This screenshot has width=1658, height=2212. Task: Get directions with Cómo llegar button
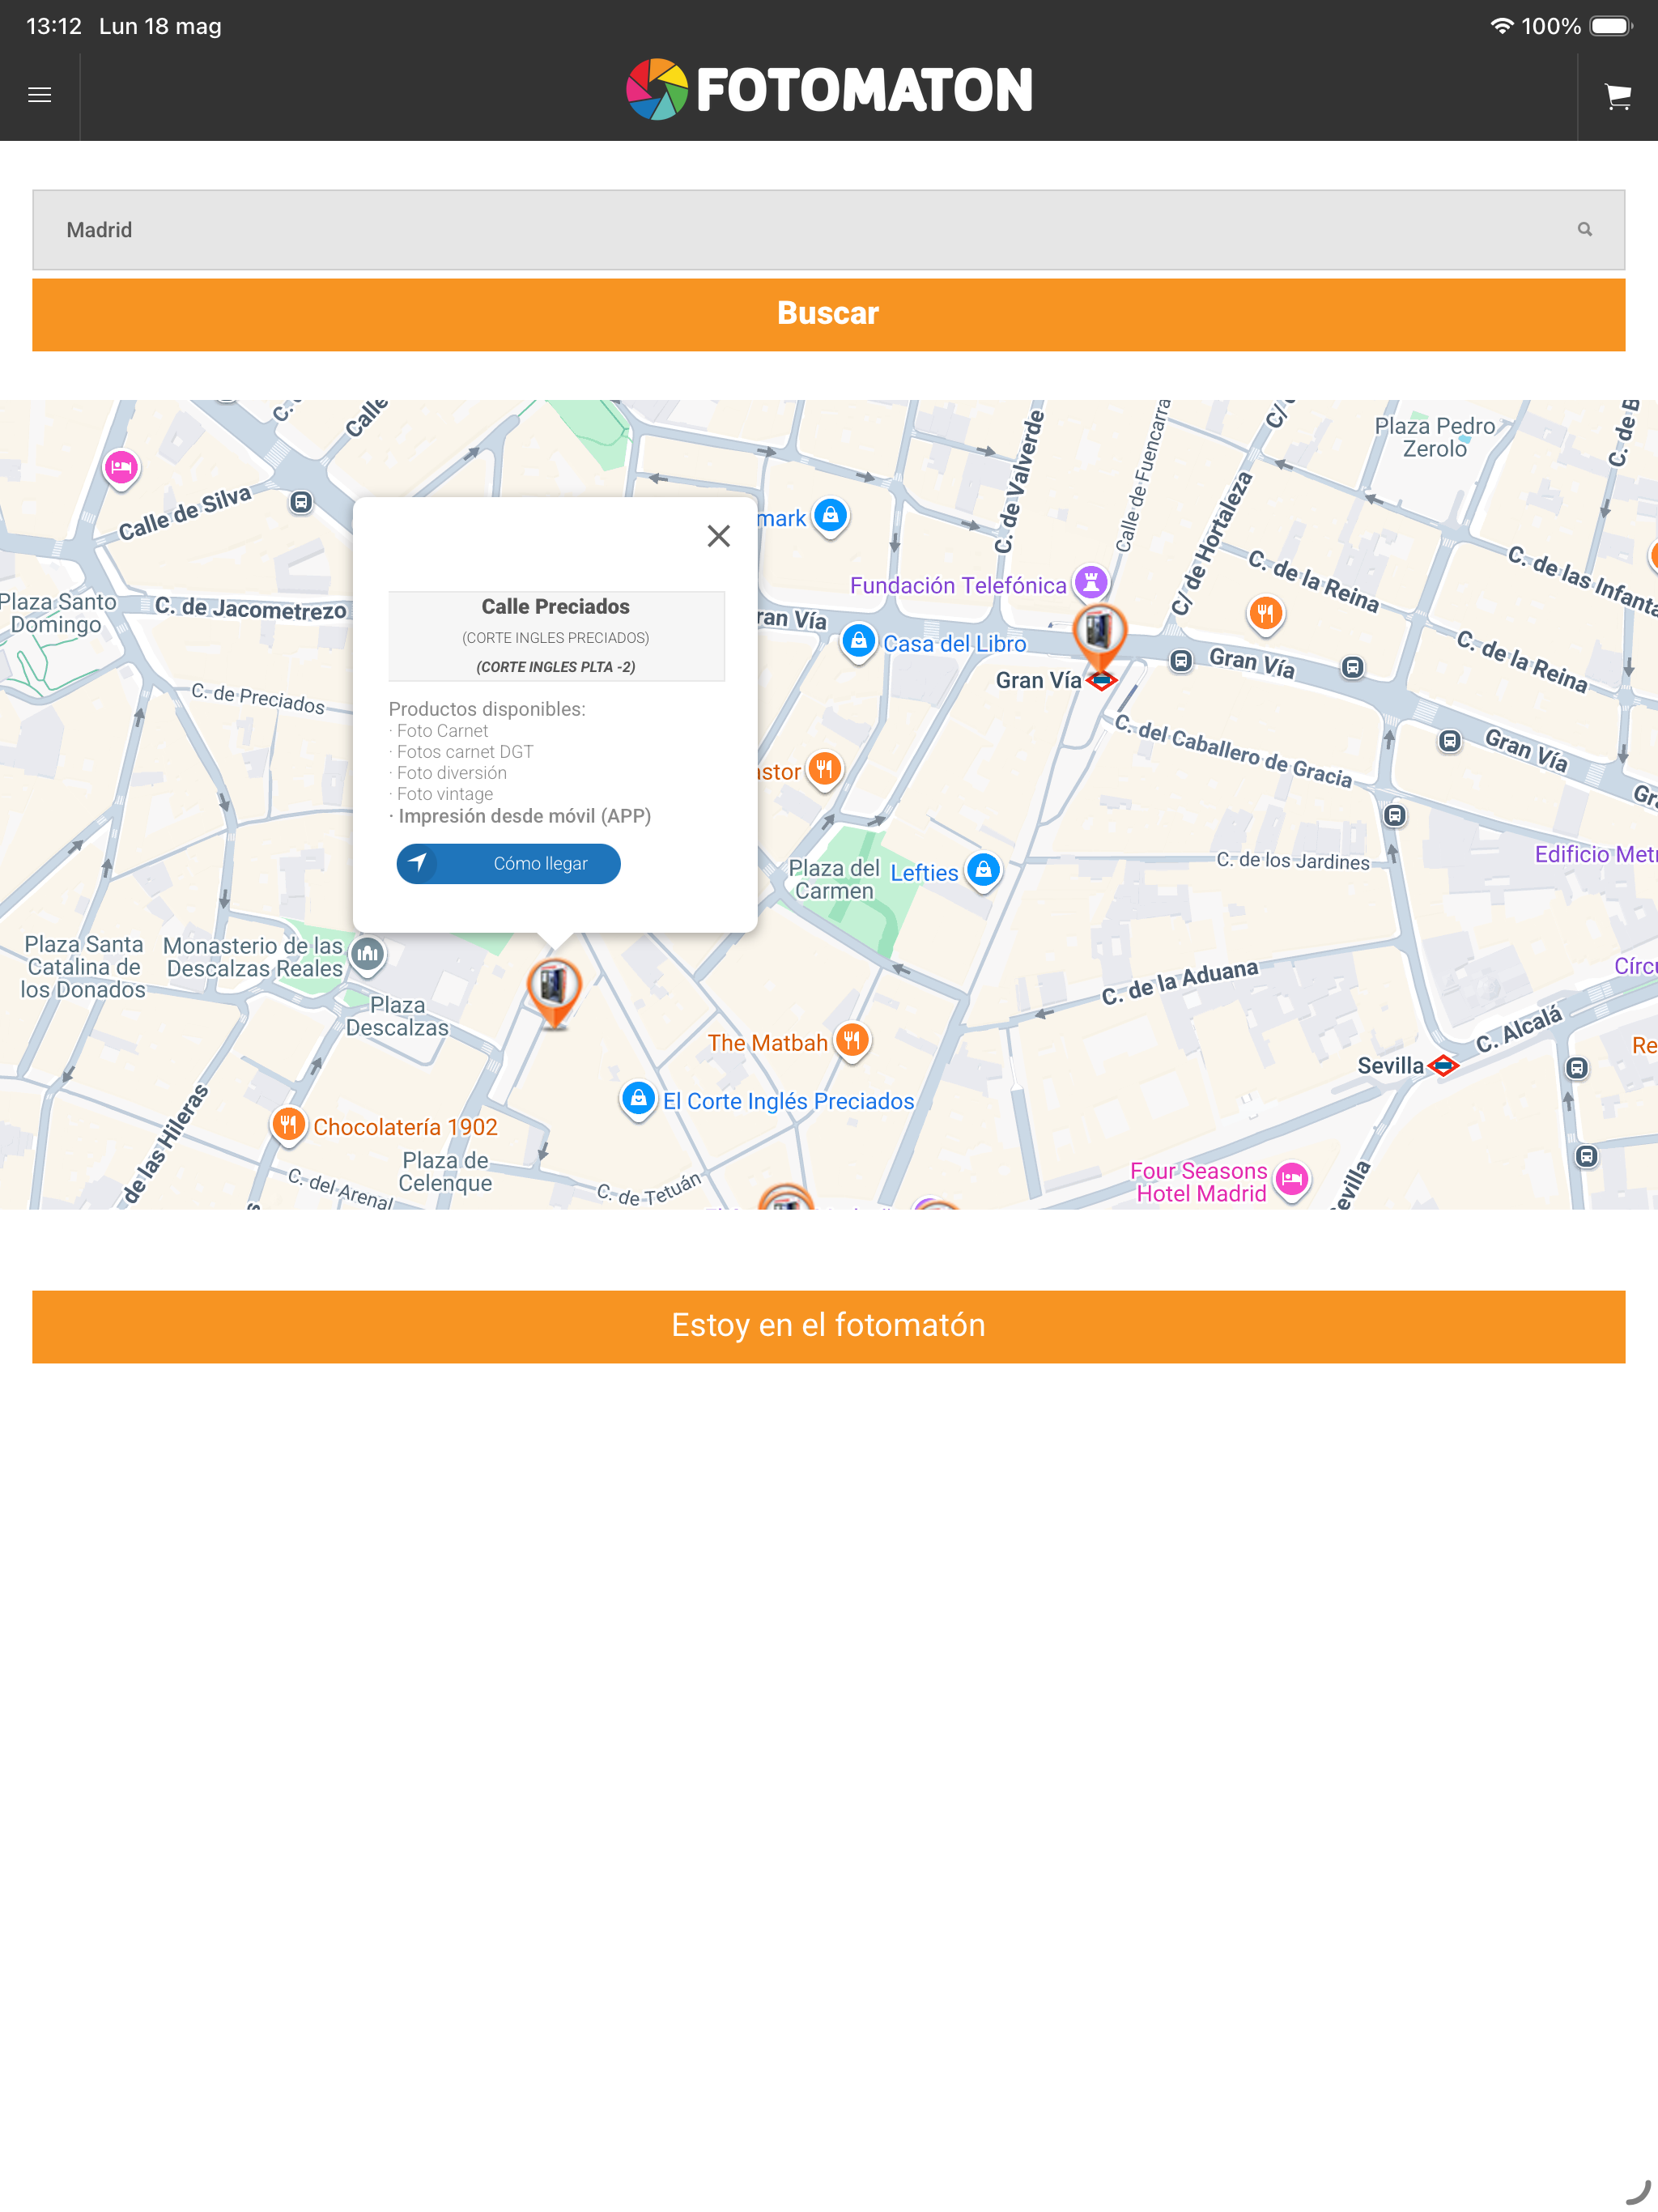509,864
